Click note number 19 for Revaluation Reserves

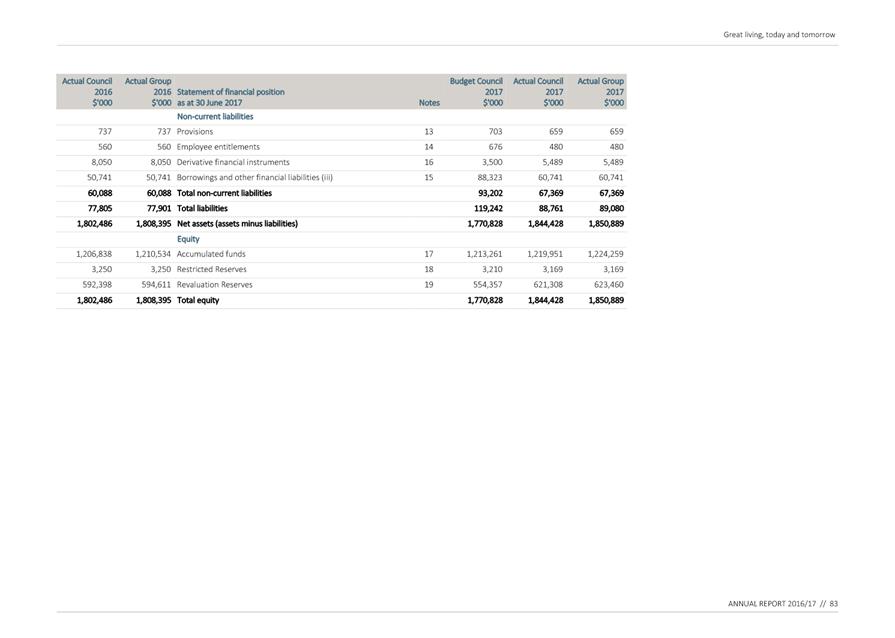(x=429, y=285)
